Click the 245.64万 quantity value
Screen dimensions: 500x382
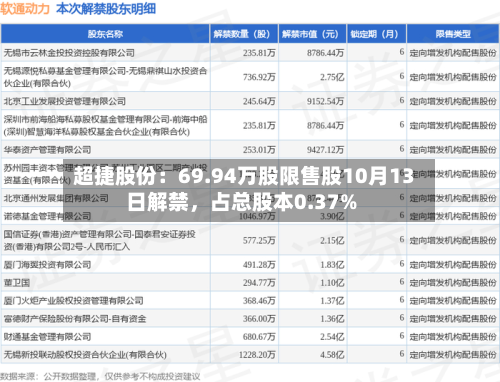[x=259, y=101]
